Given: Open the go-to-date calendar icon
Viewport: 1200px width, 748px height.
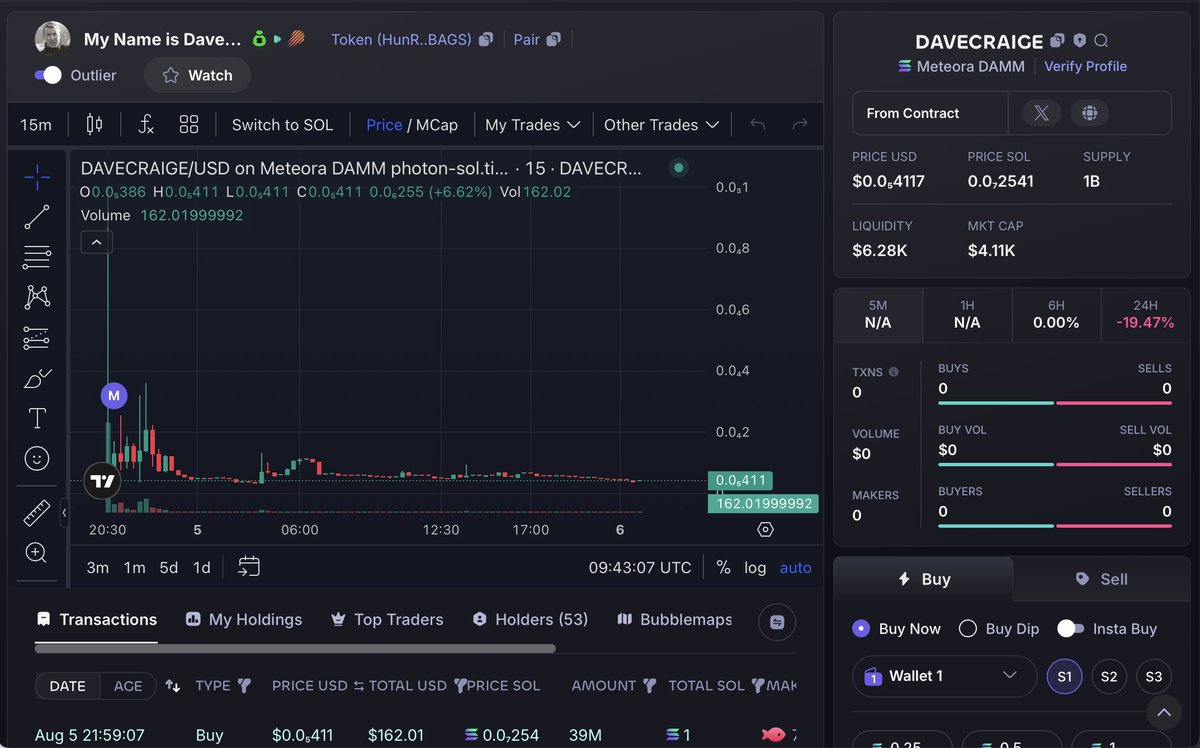Looking at the screenshot, I should [x=249, y=567].
